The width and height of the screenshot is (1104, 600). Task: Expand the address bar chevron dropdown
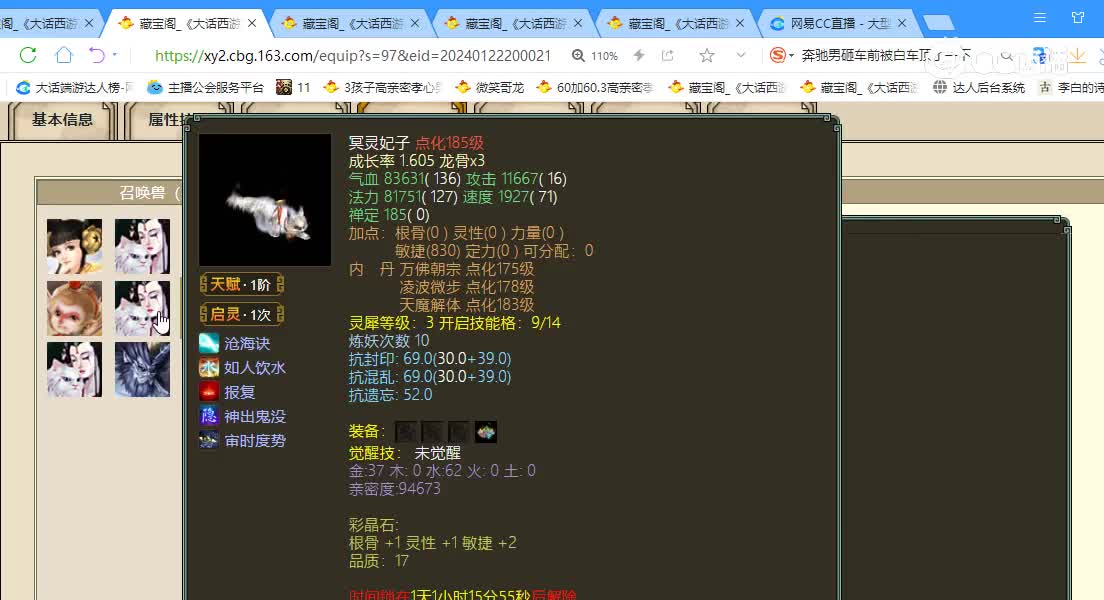pyautogui.click(x=741, y=55)
